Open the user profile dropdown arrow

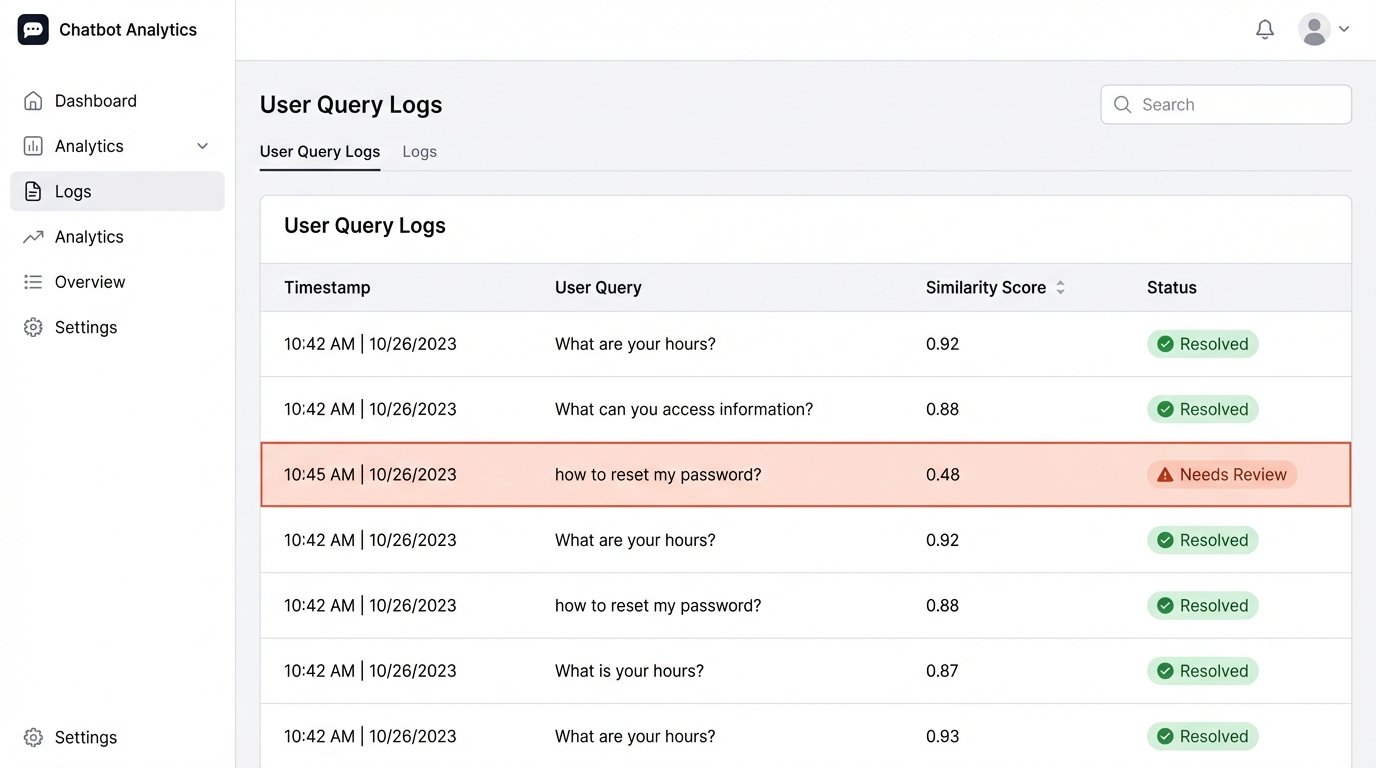pos(1343,29)
